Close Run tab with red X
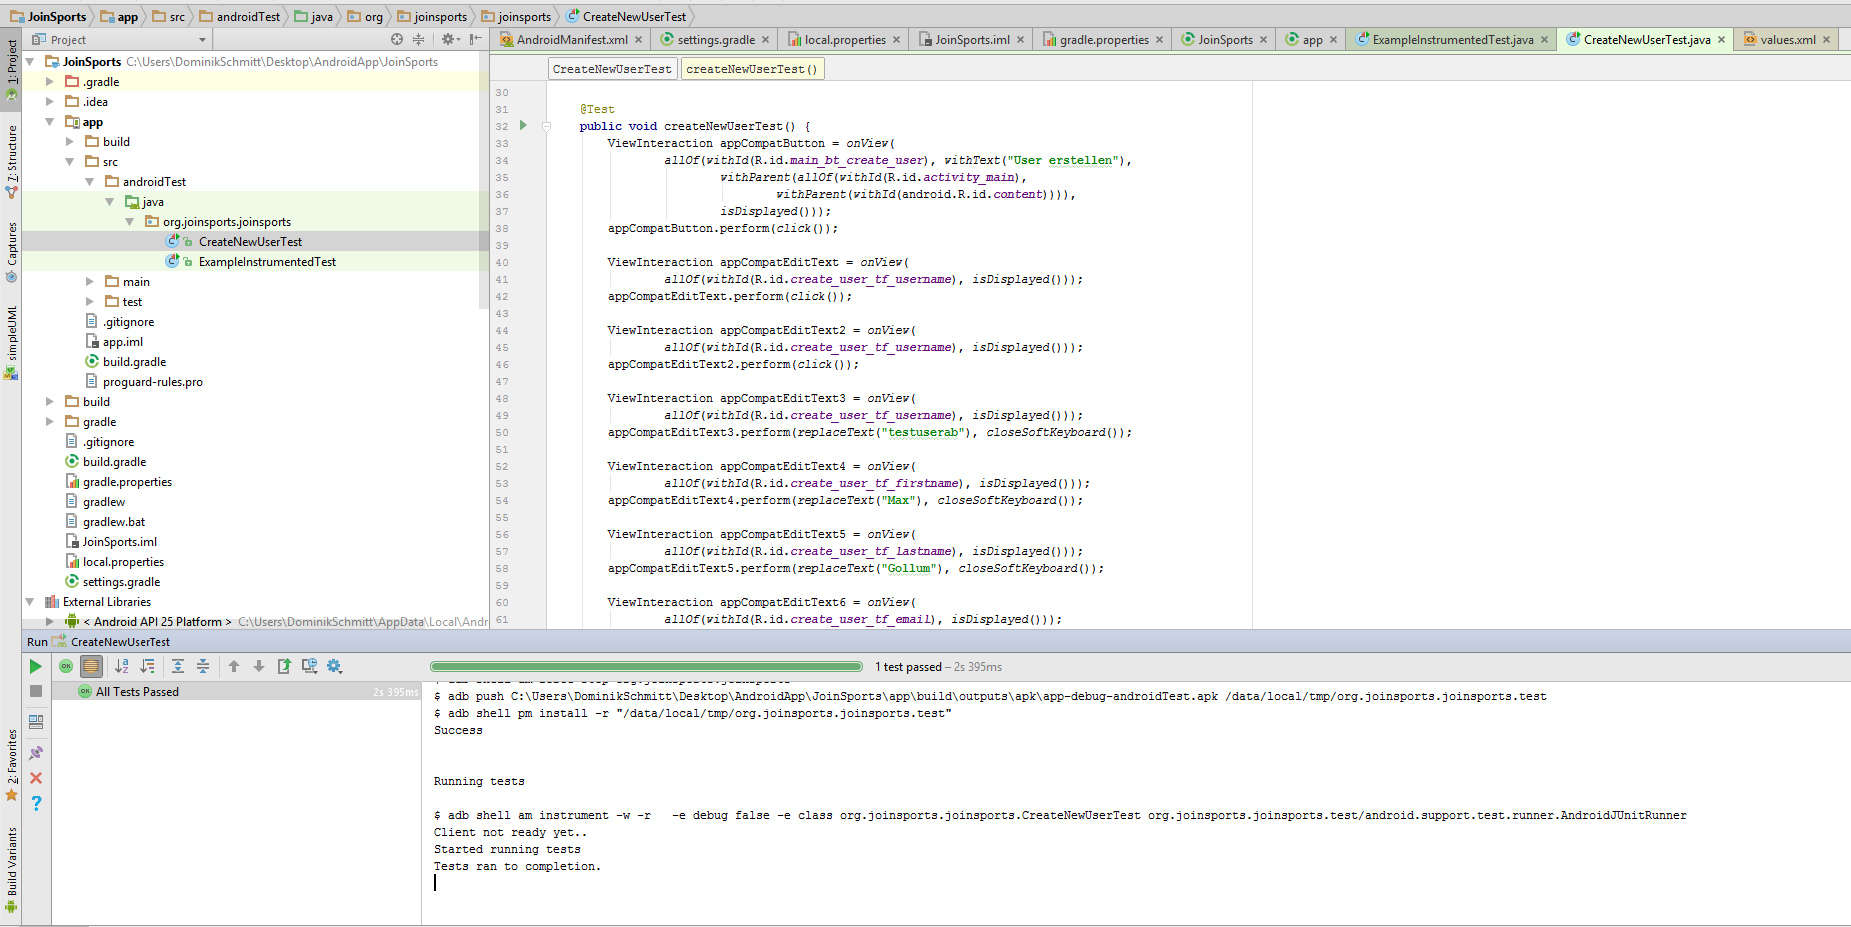 [36, 778]
